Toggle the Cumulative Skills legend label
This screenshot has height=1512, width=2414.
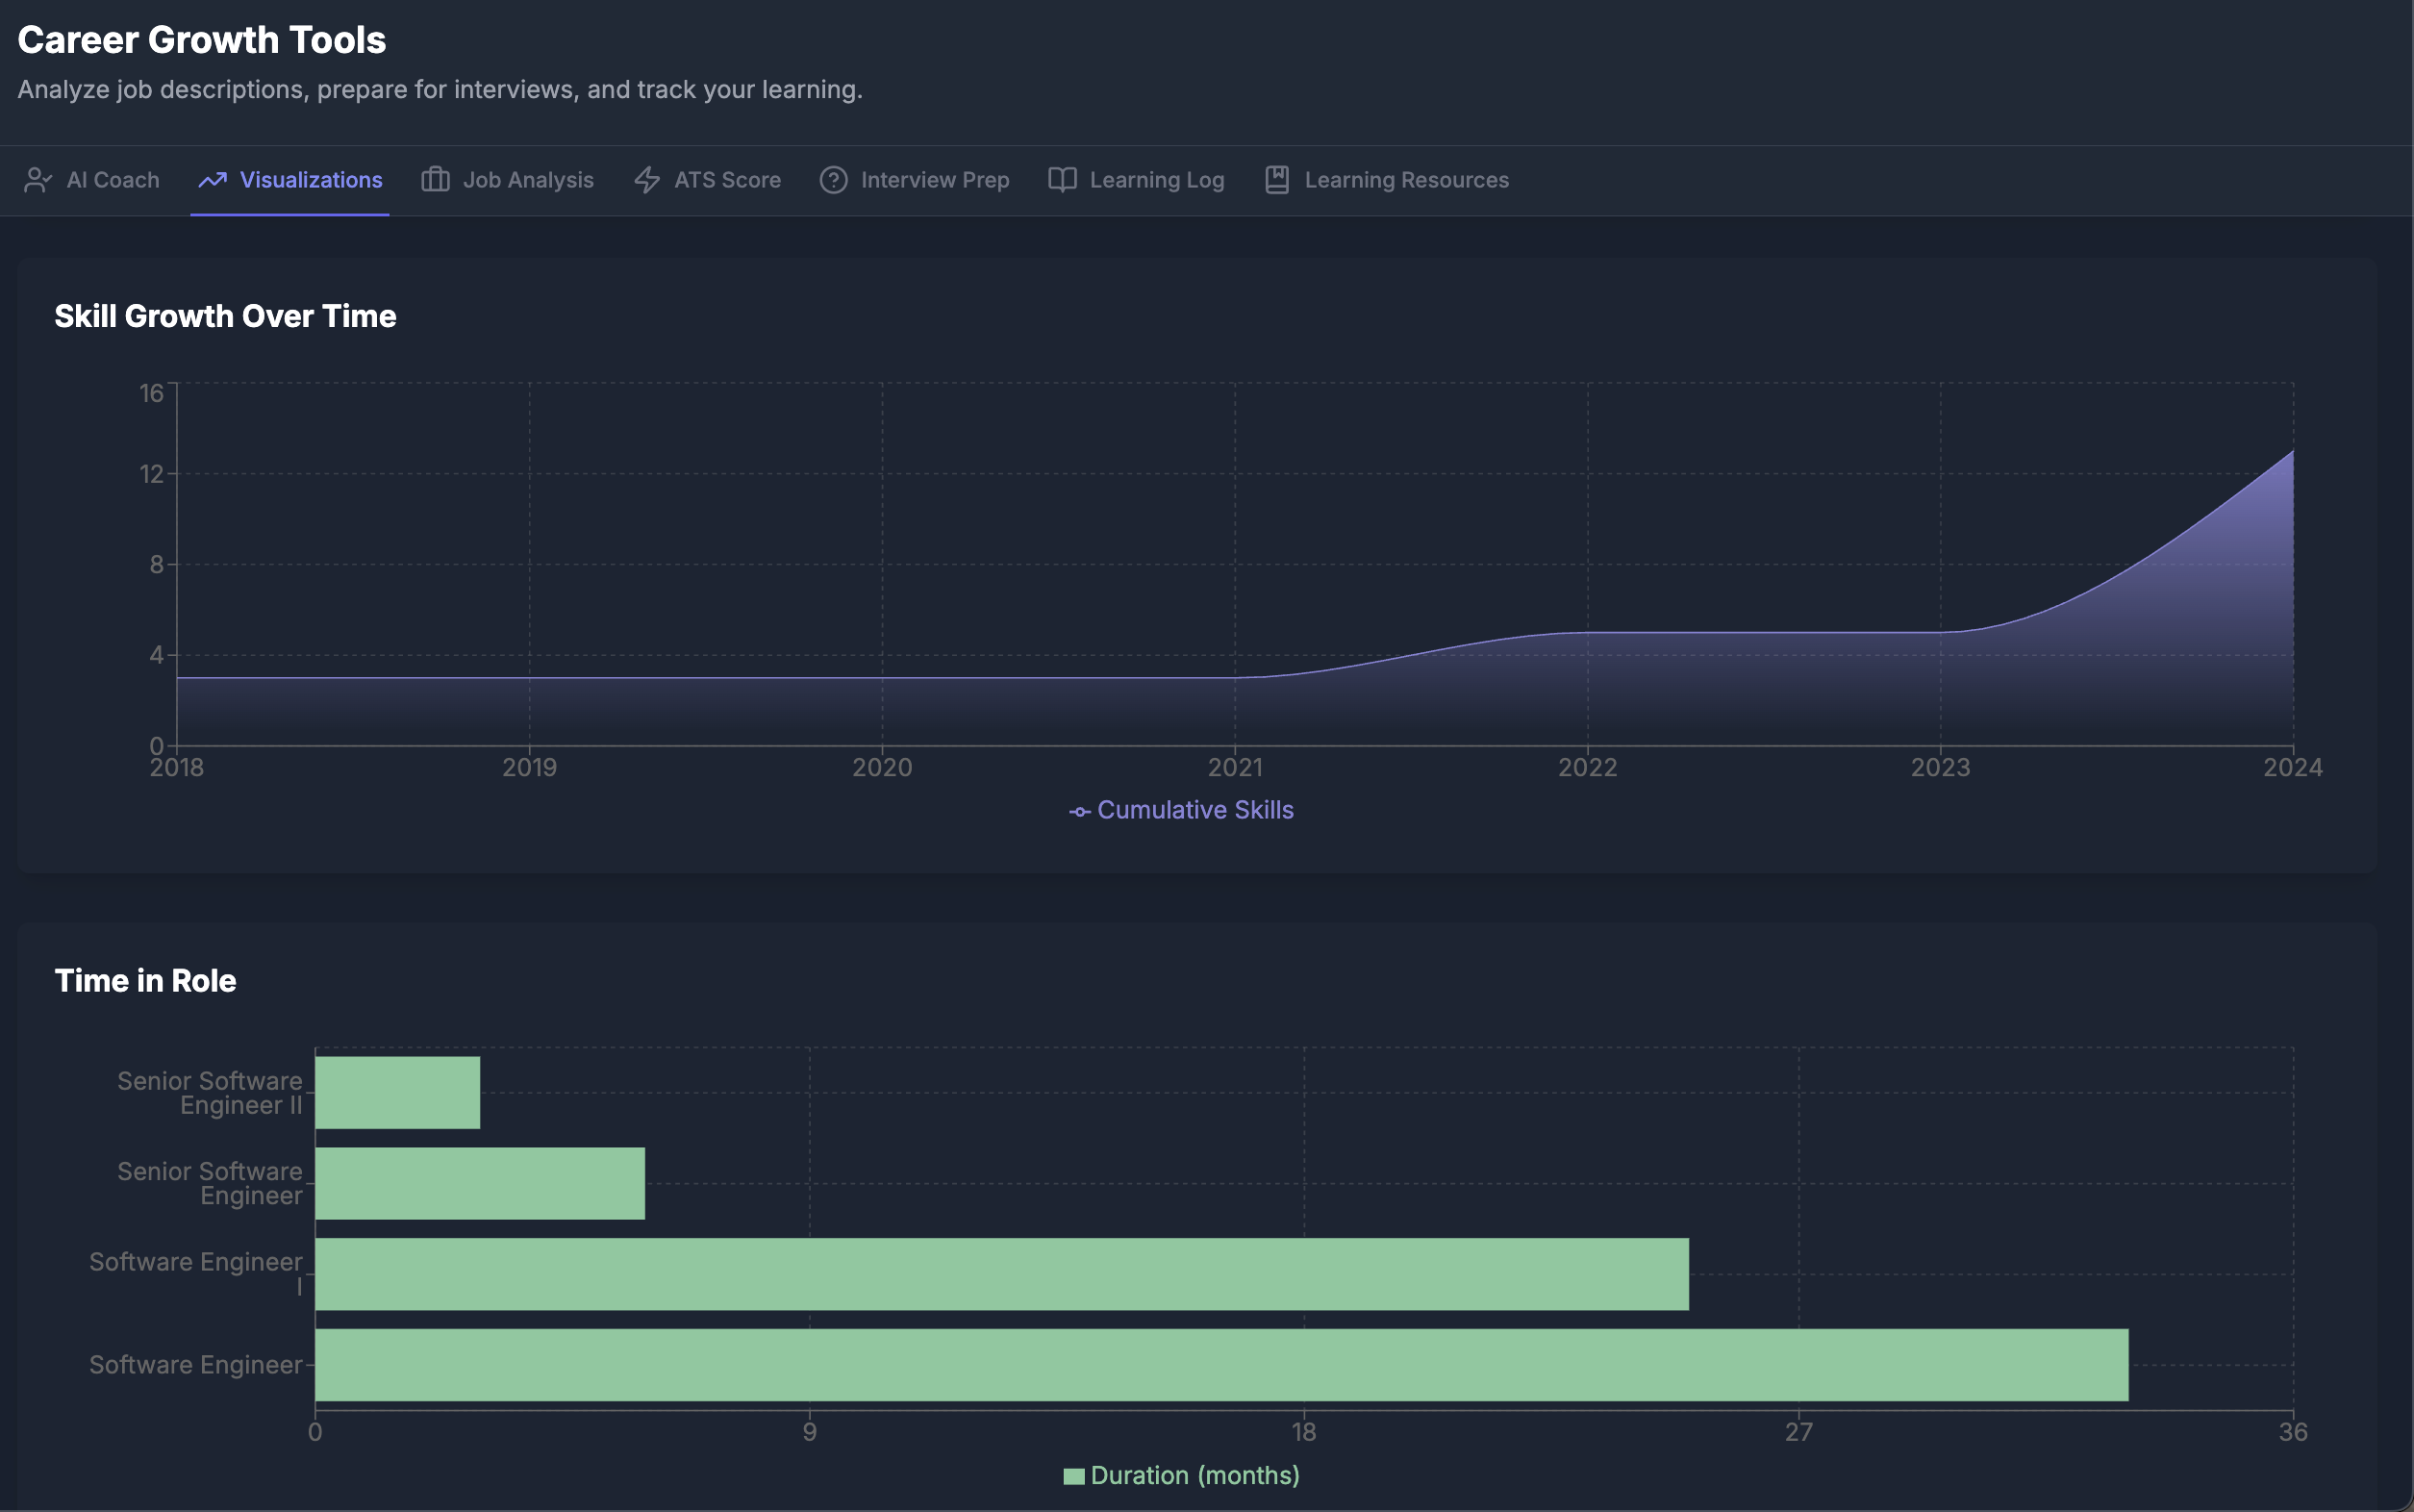pos(1195,810)
